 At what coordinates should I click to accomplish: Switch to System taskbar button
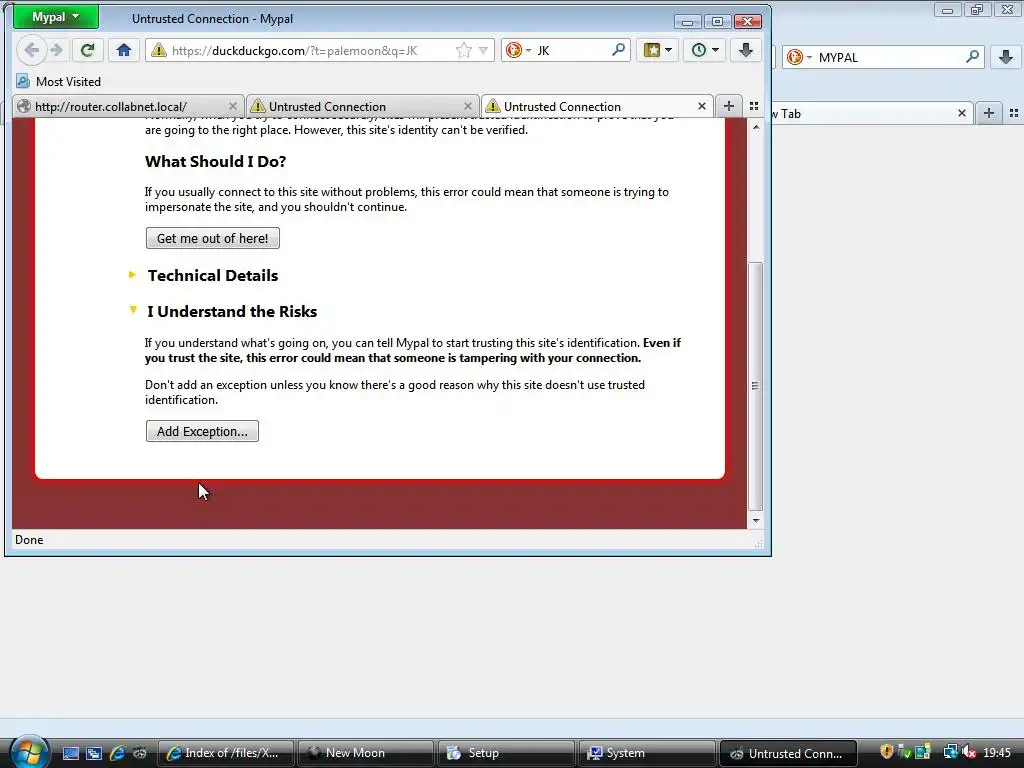point(647,753)
